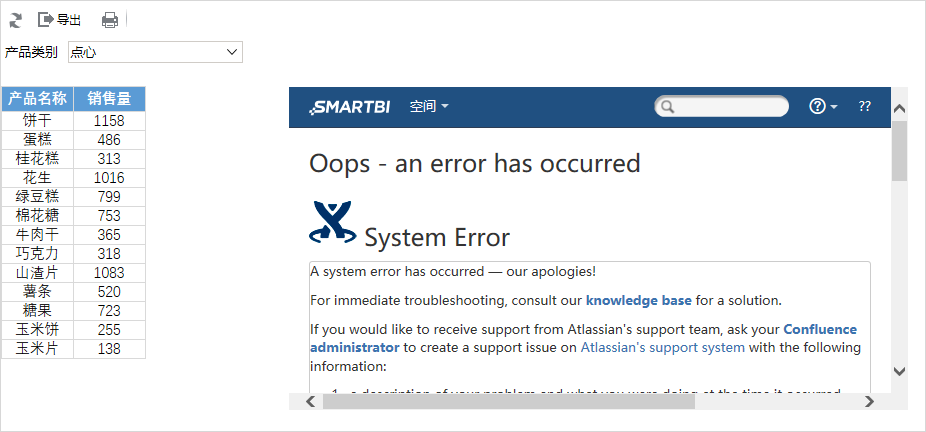
Task: Click the vertical scrollbar down arrow
Action: pyautogui.click(x=899, y=371)
